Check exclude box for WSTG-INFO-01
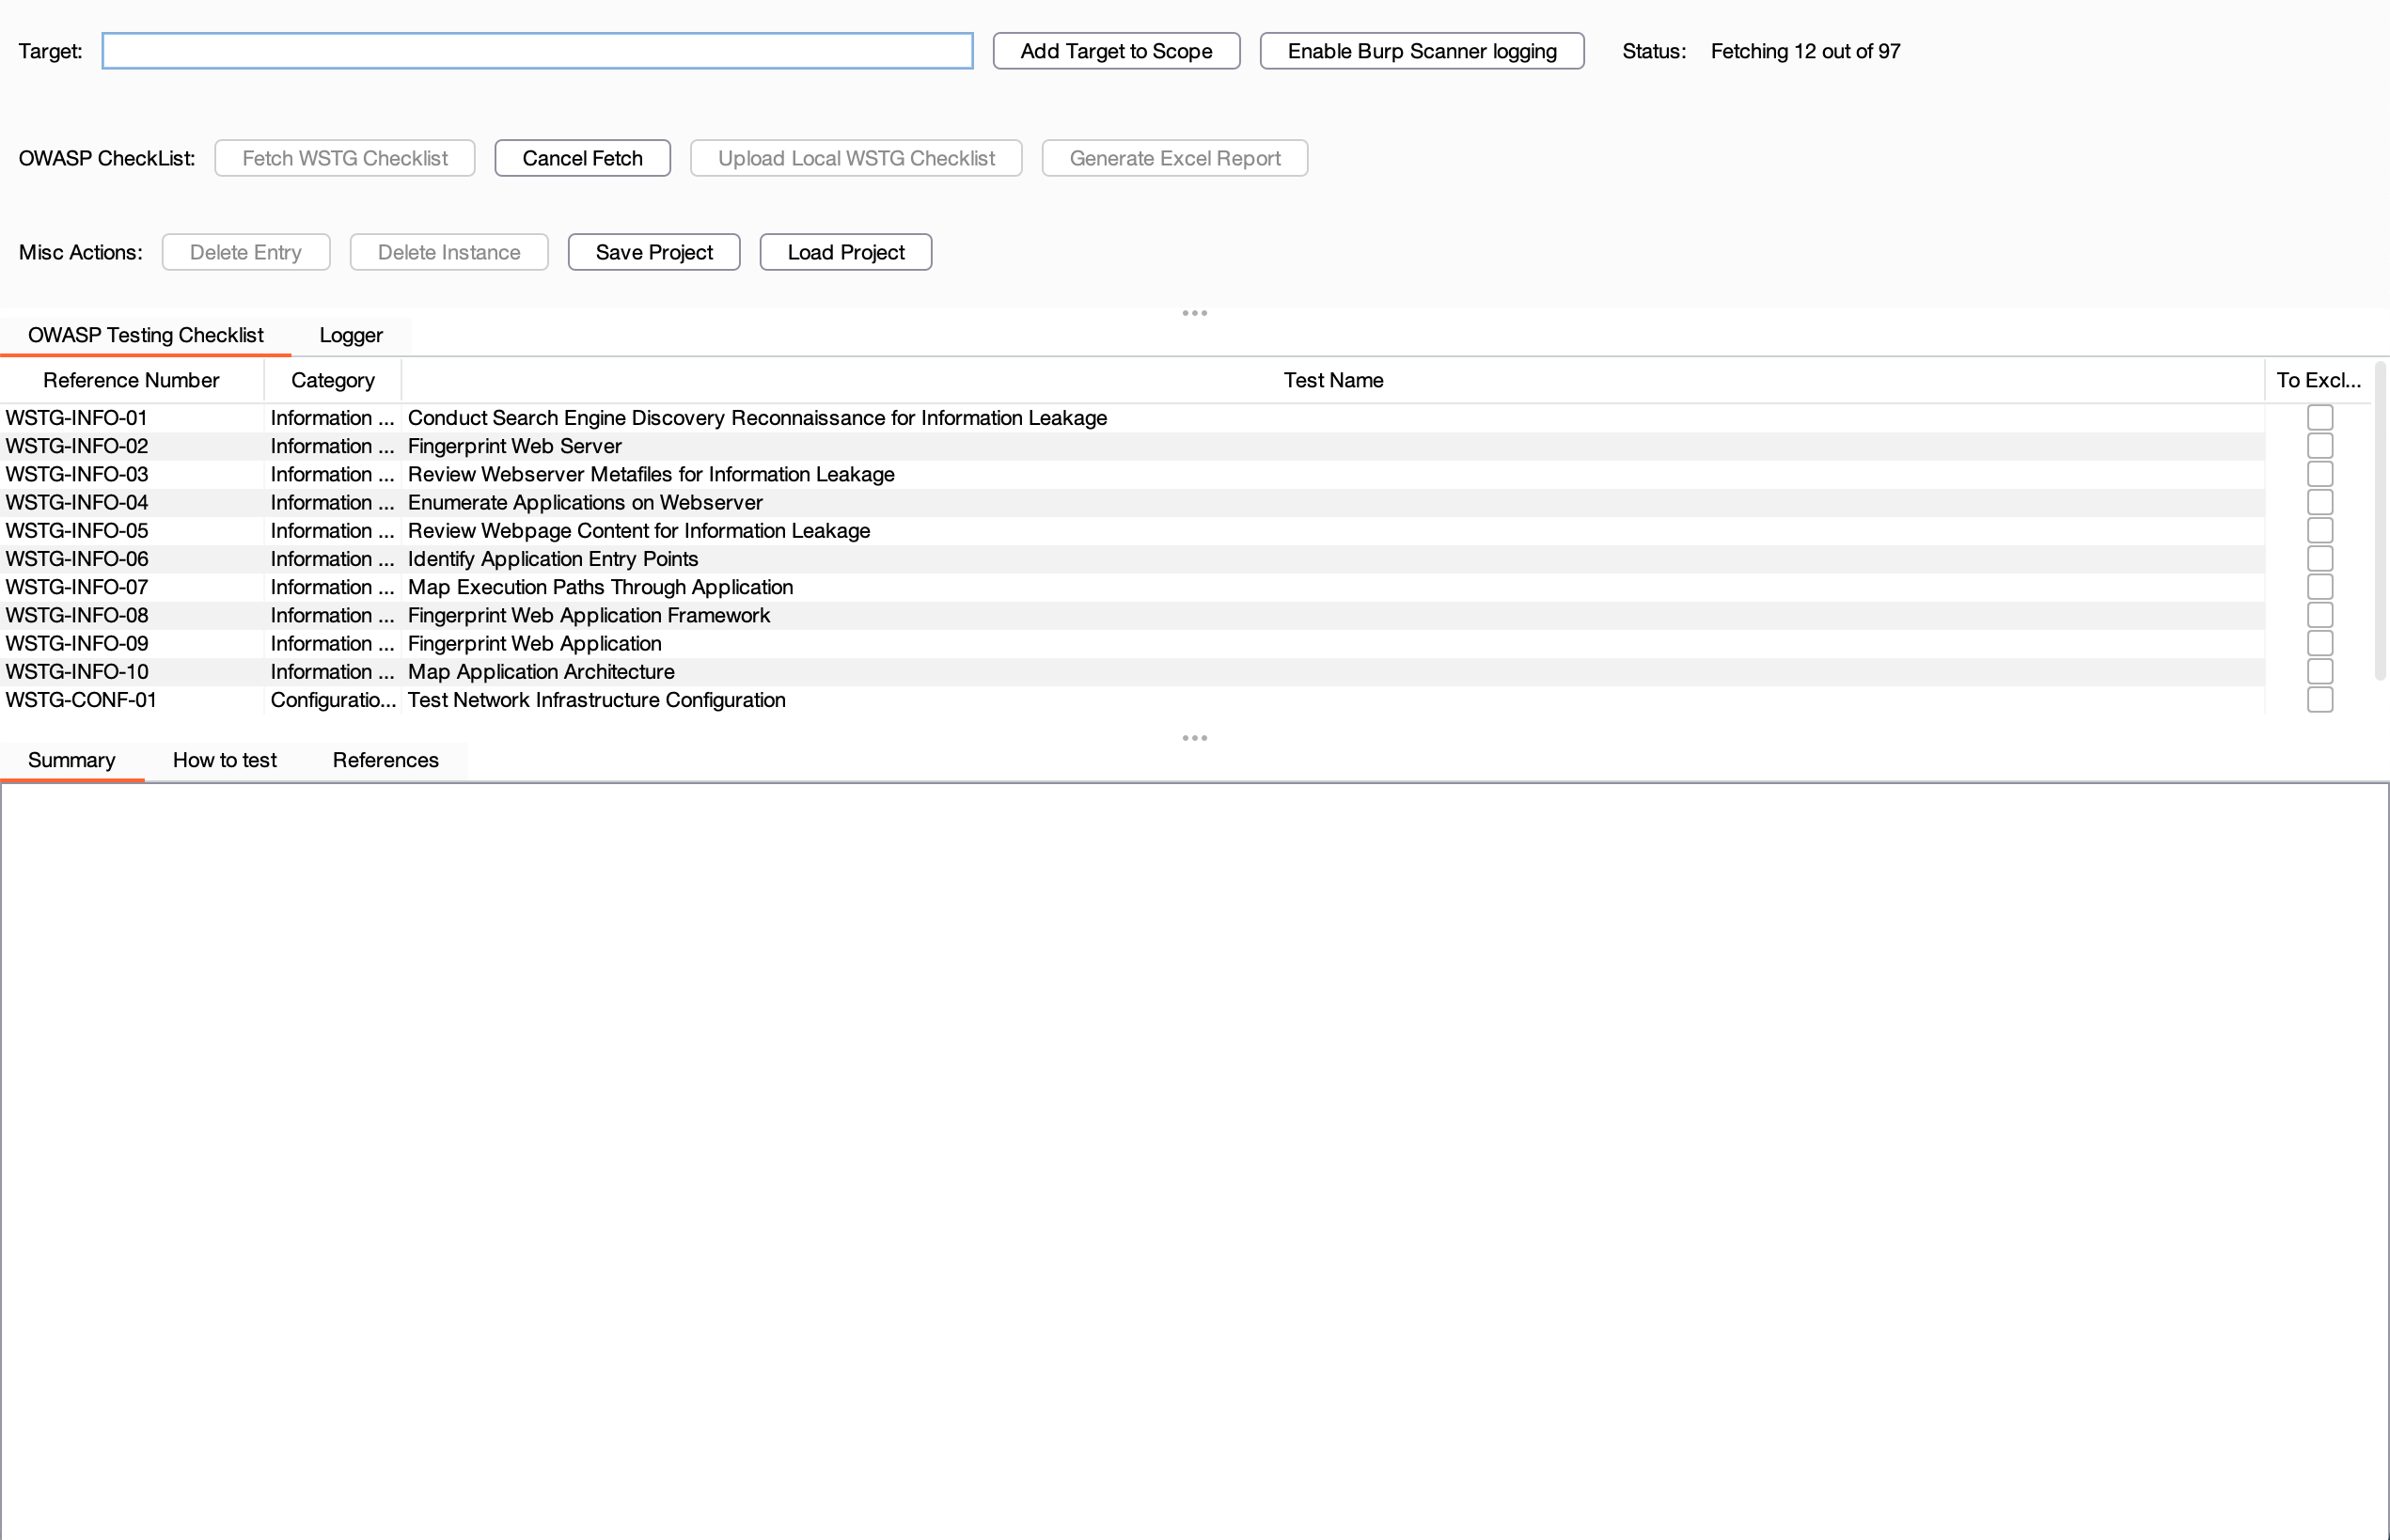 click(x=2320, y=417)
